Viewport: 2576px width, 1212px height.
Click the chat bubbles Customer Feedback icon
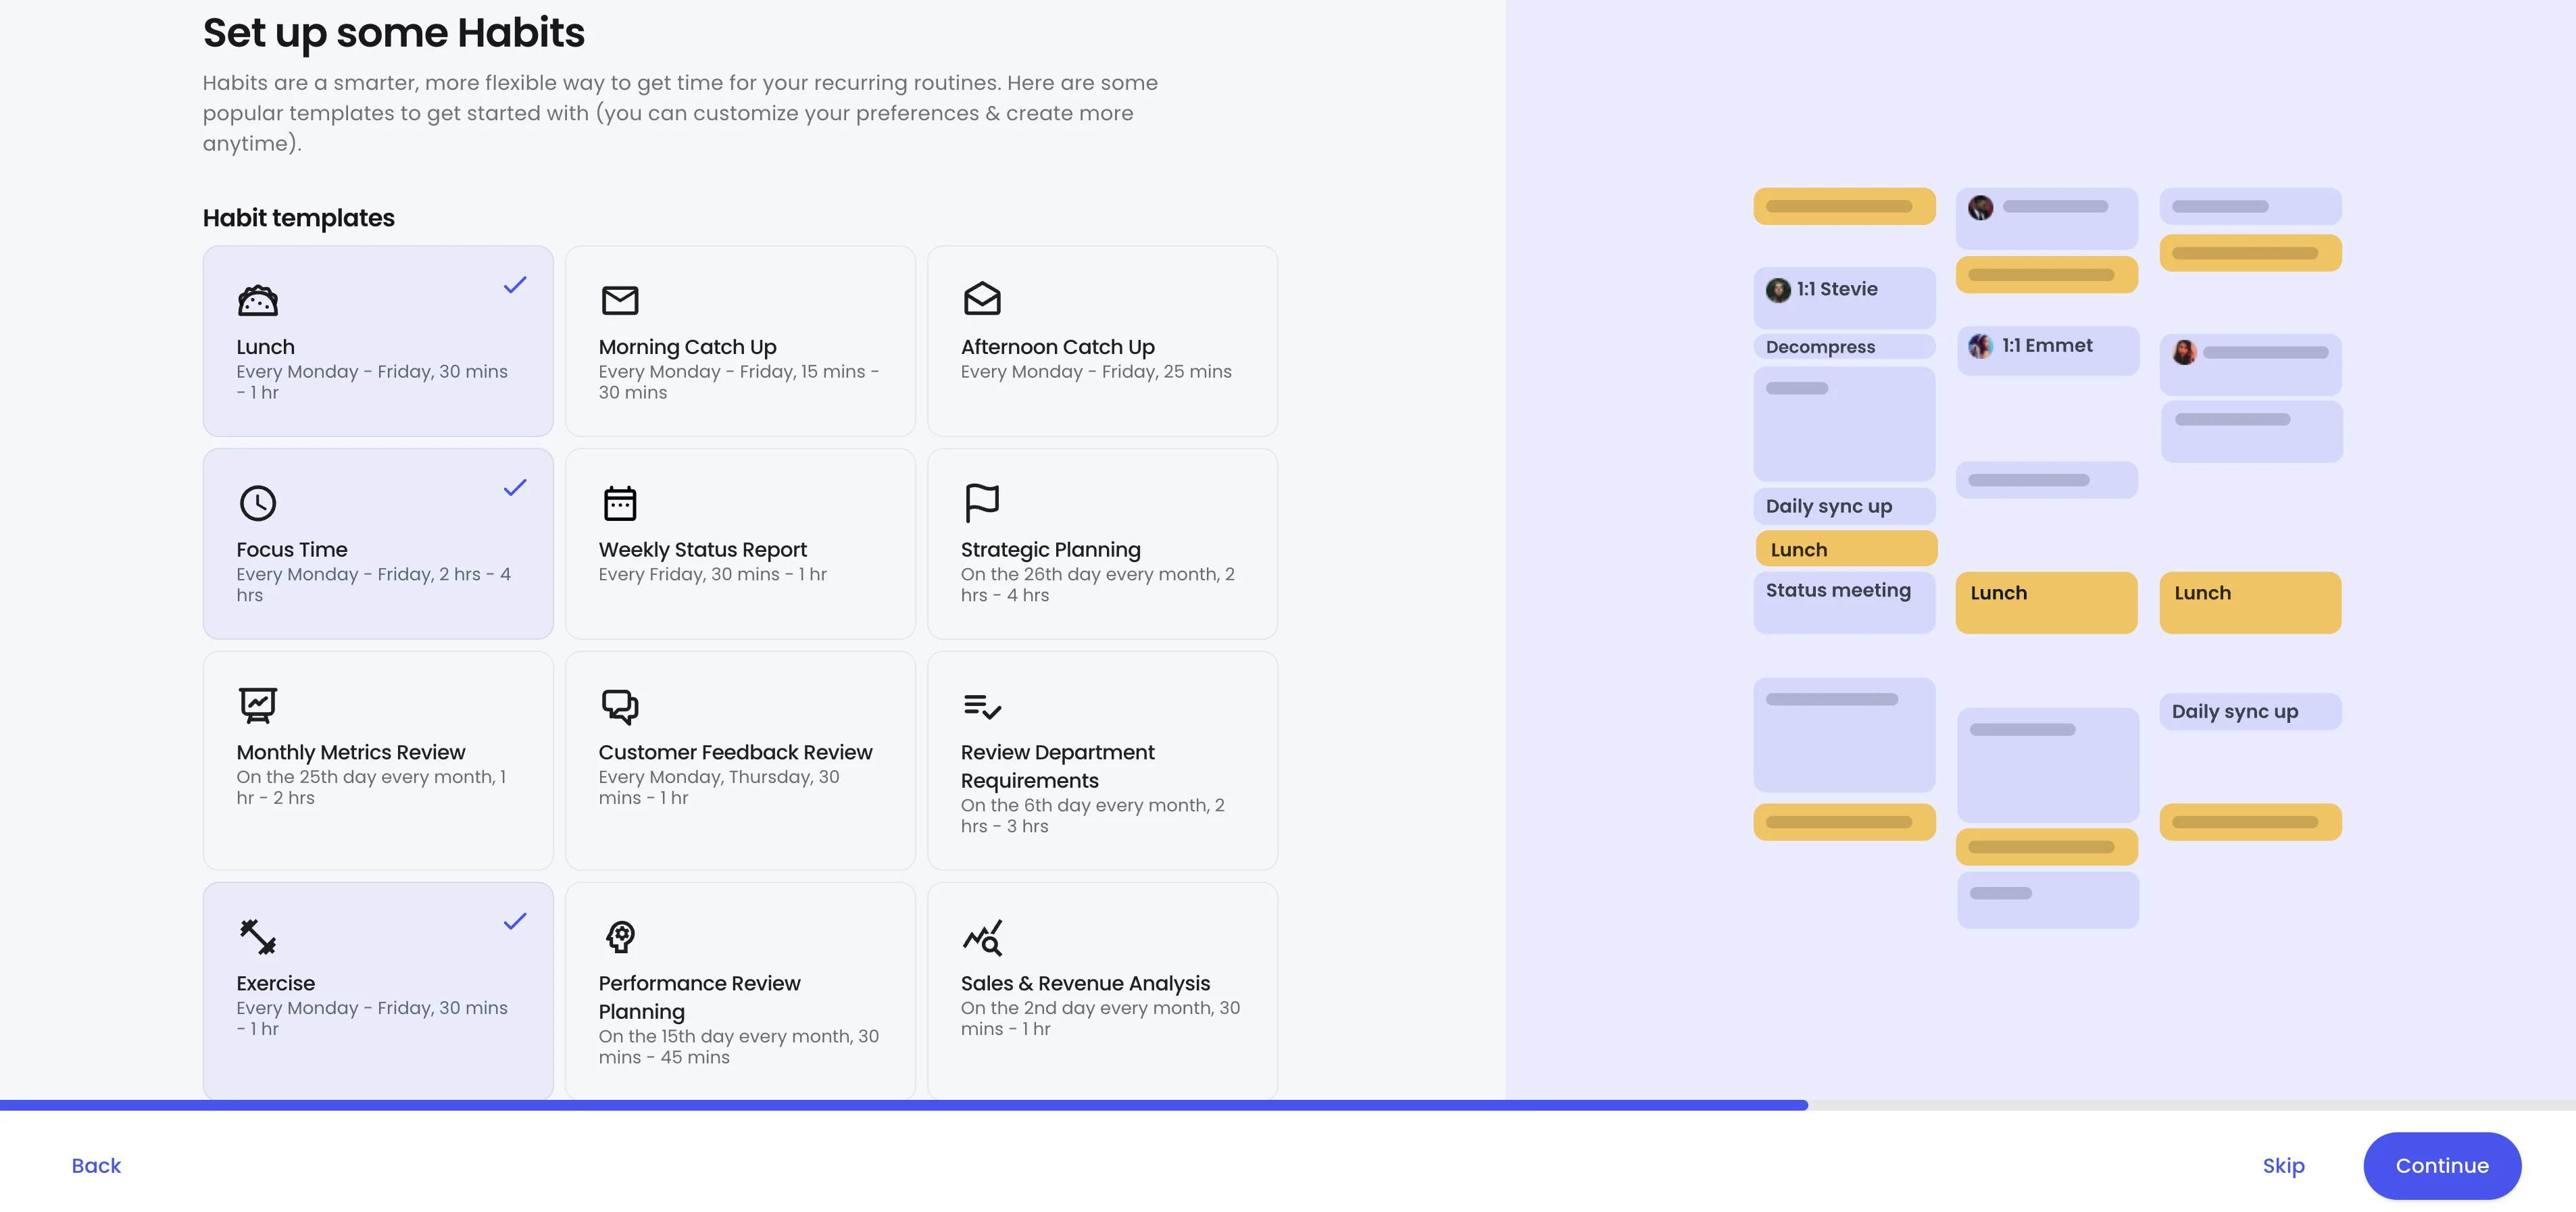[x=620, y=706]
